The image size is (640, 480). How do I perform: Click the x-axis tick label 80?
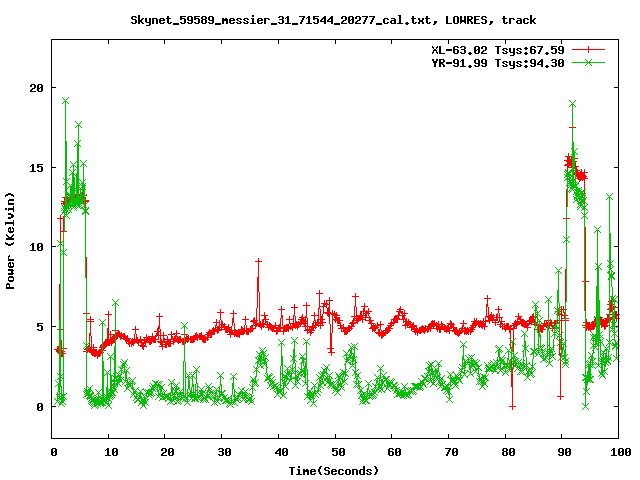tap(508, 452)
